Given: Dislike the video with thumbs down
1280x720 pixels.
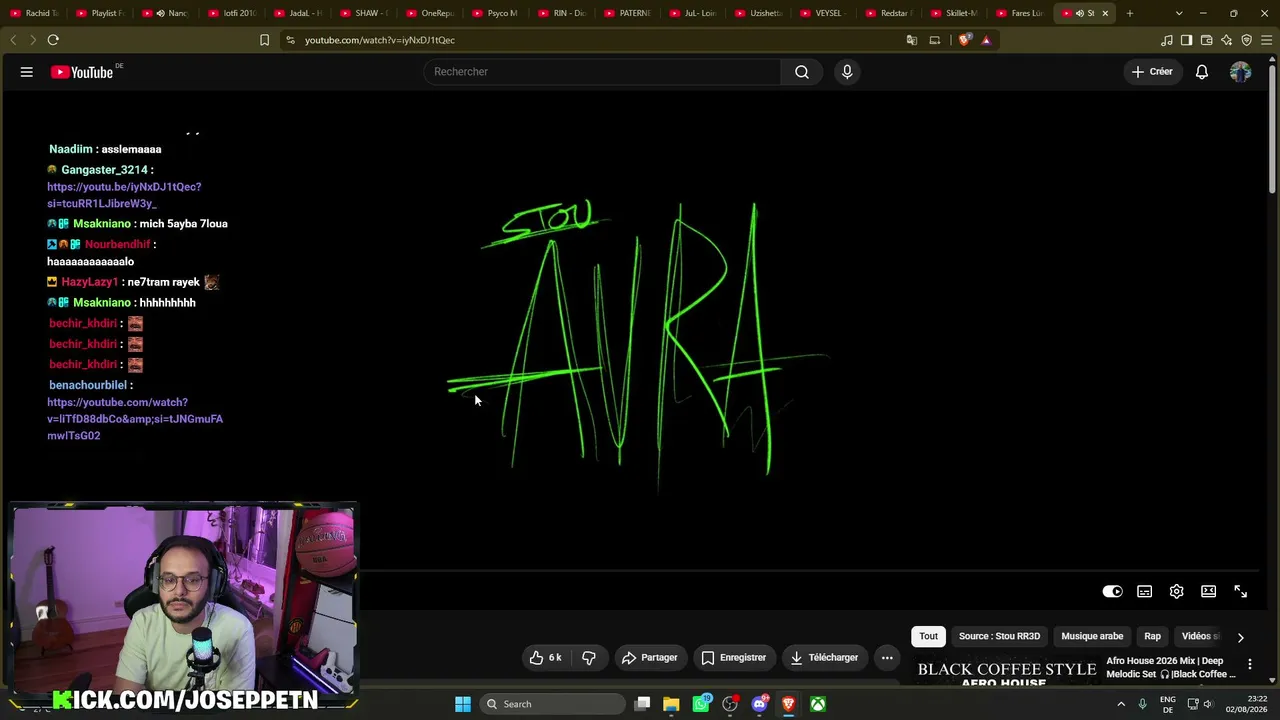Looking at the screenshot, I should pyautogui.click(x=589, y=658).
